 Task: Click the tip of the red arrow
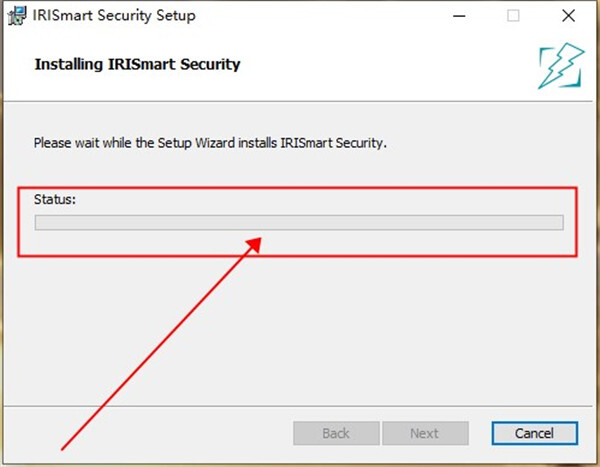point(260,239)
